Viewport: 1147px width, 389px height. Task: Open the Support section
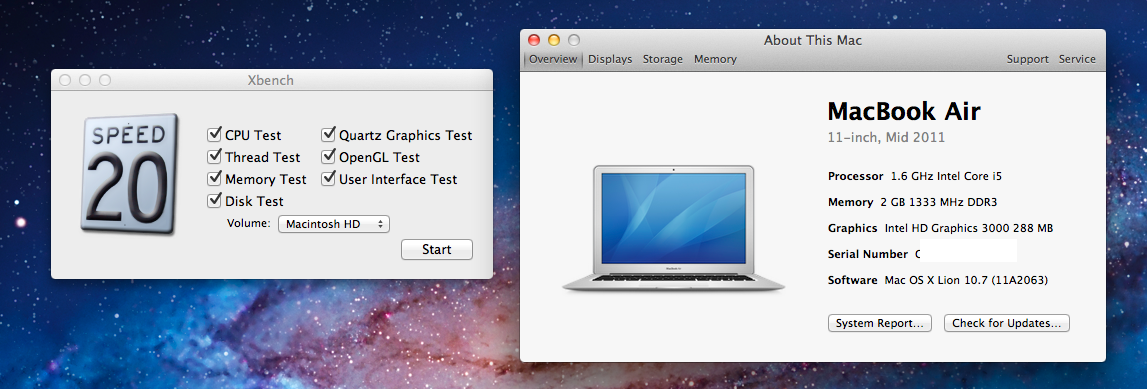point(1028,59)
